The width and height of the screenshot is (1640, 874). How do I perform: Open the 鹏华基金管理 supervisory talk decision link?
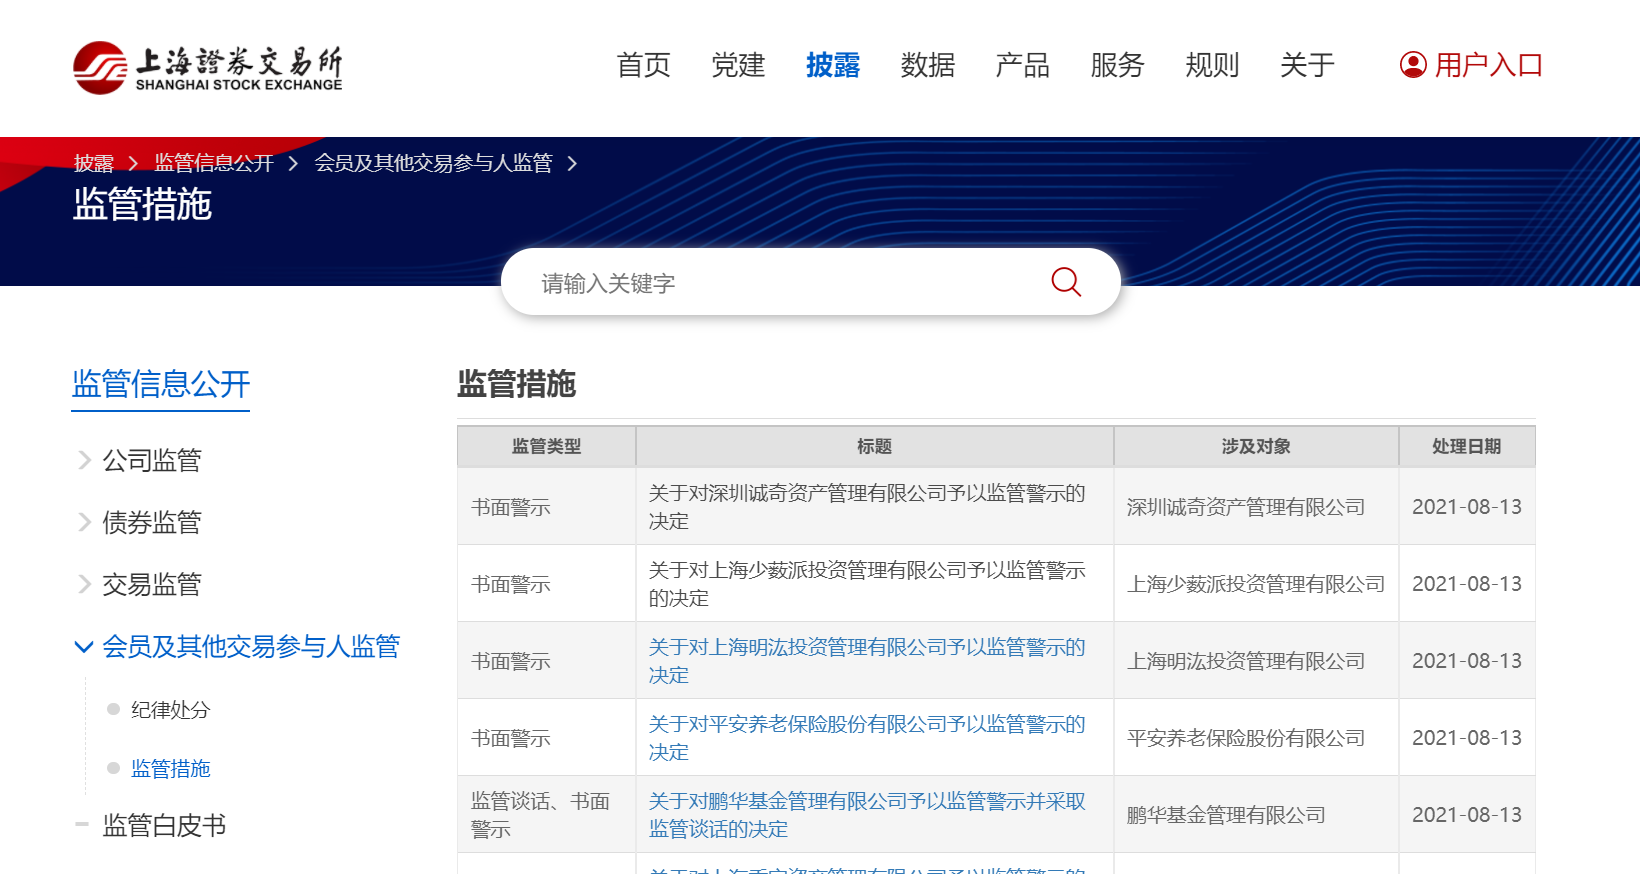867,815
